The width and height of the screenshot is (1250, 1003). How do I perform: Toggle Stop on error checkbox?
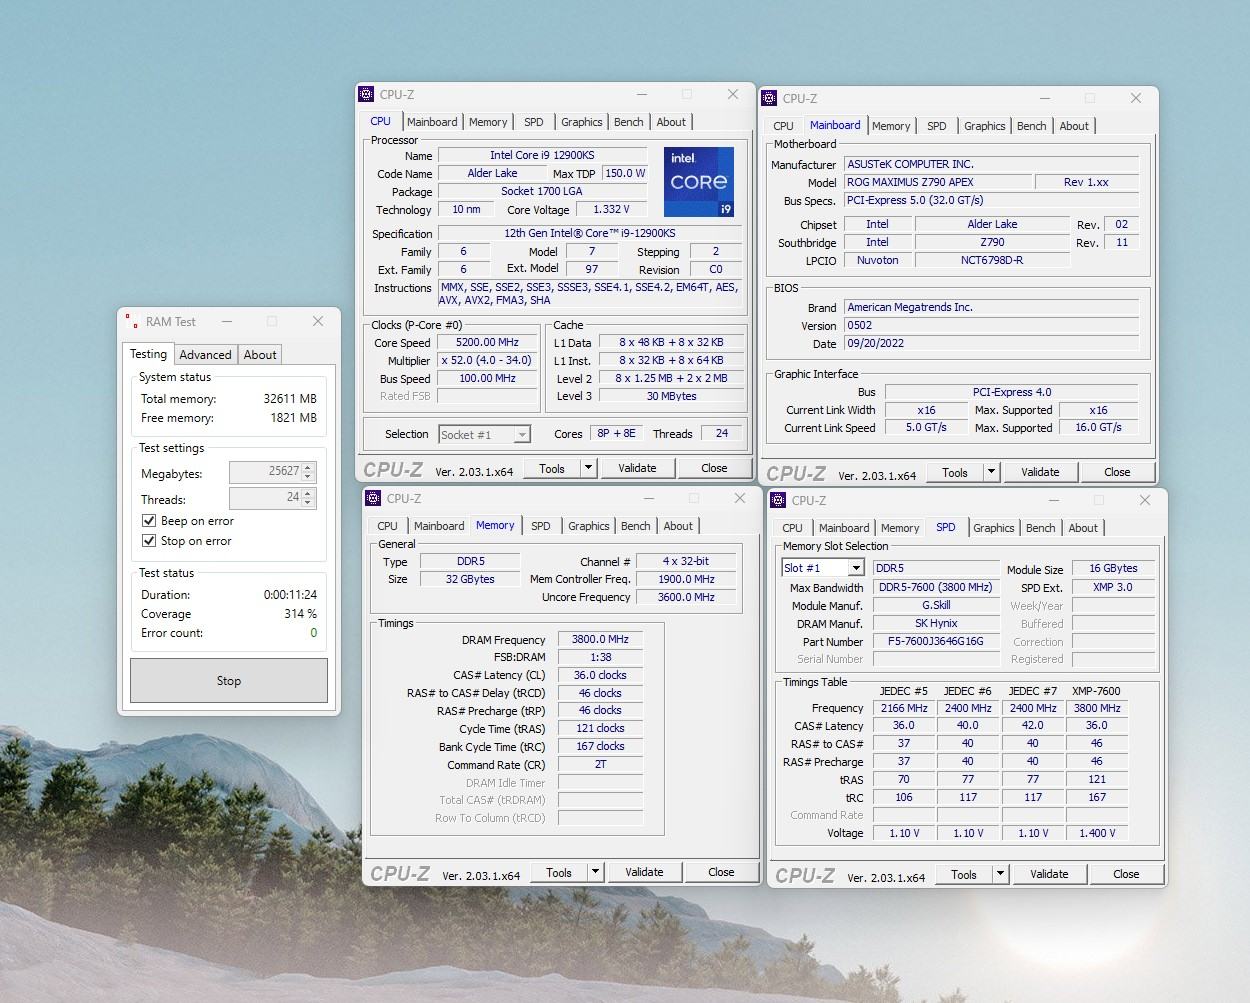coord(149,541)
